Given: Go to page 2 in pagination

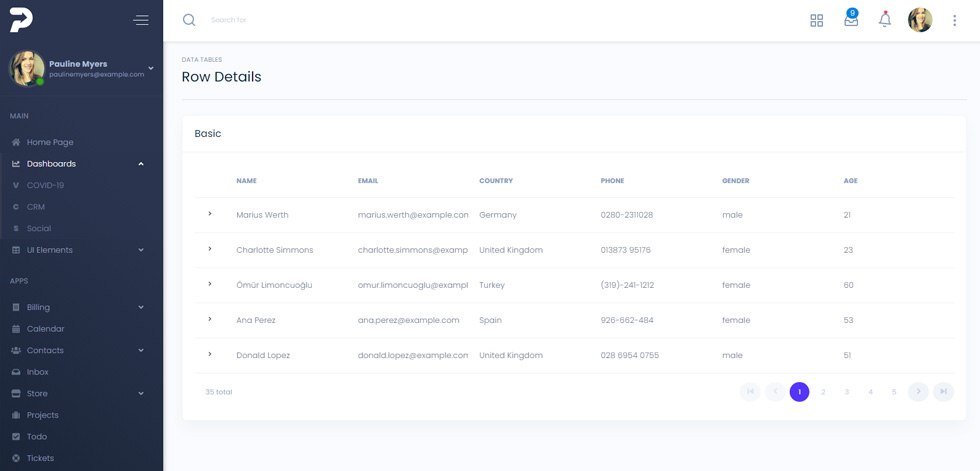Looking at the screenshot, I should (823, 392).
